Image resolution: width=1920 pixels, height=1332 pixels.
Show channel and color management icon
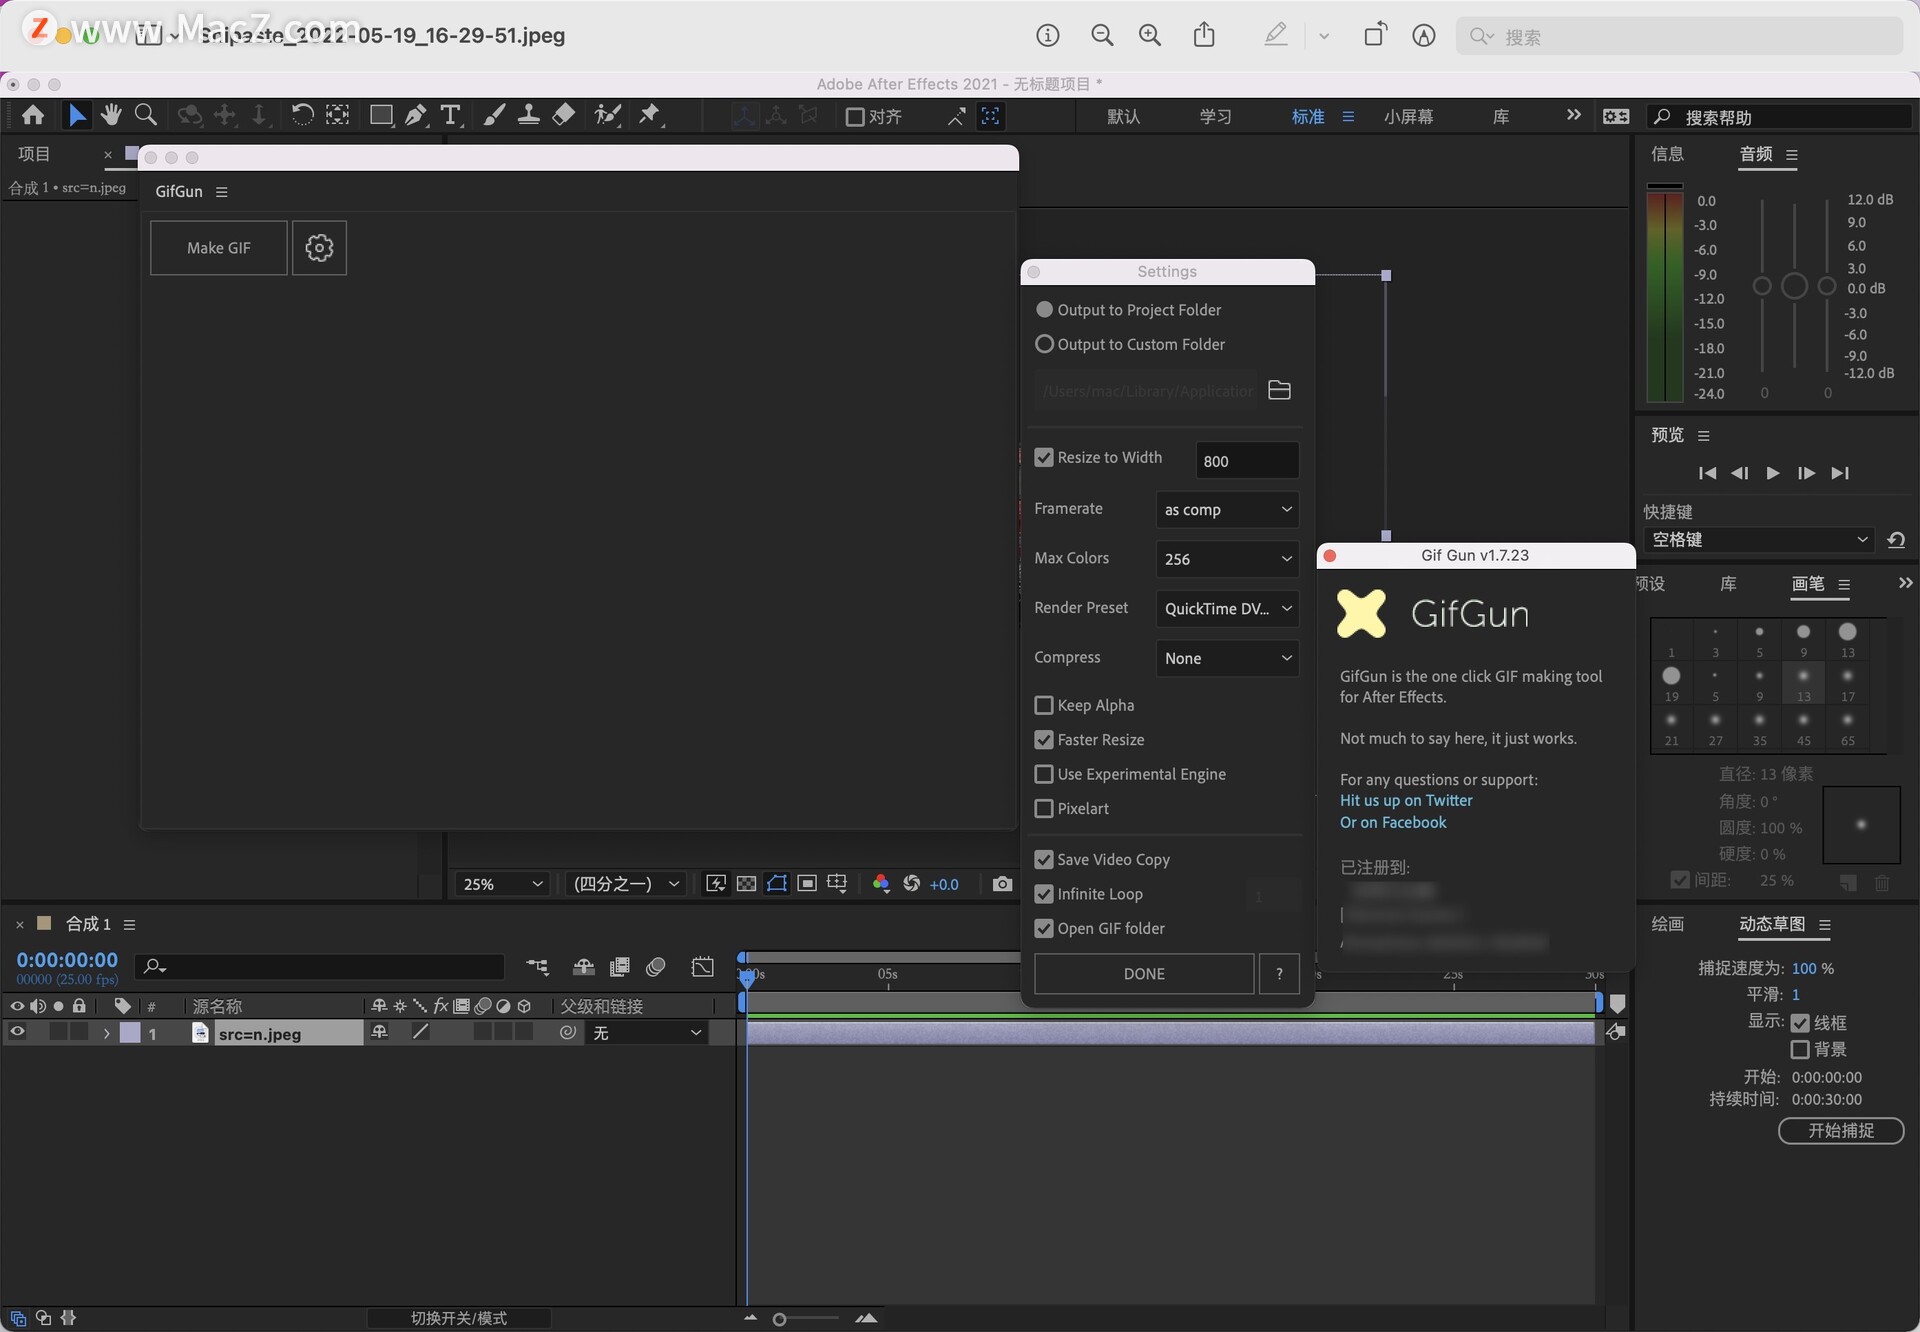click(x=881, y=884)
